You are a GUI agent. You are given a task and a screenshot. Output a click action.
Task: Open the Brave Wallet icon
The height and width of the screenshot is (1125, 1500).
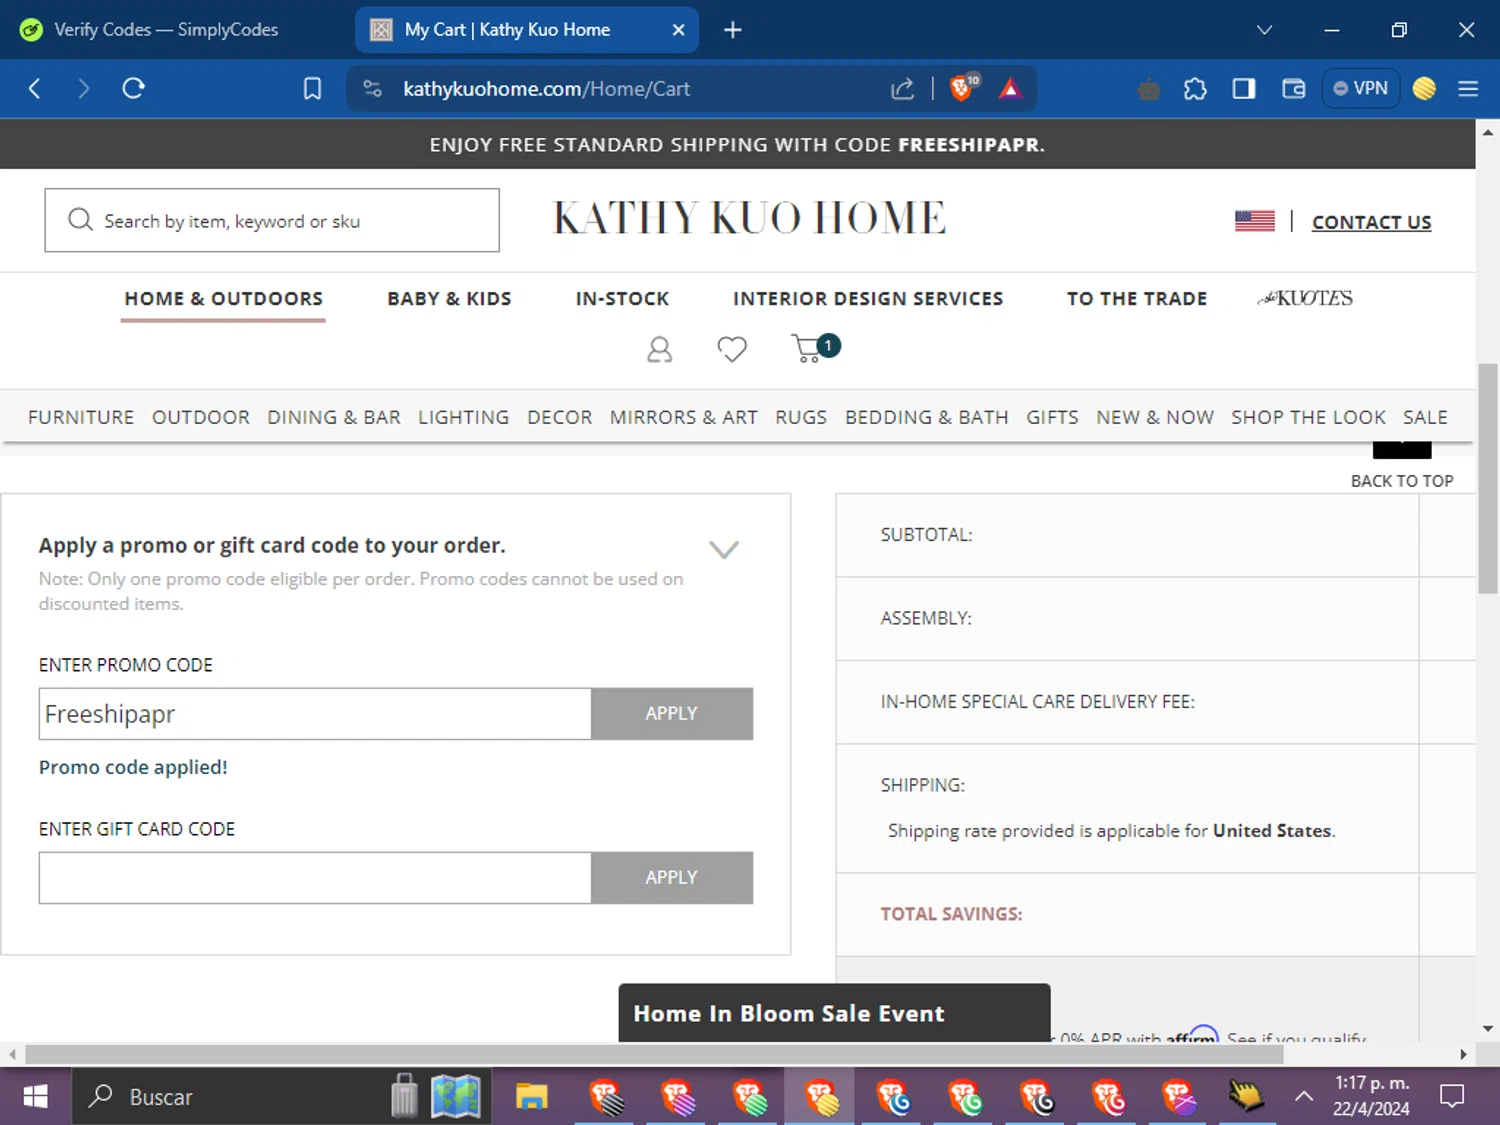click(1293, 89)
